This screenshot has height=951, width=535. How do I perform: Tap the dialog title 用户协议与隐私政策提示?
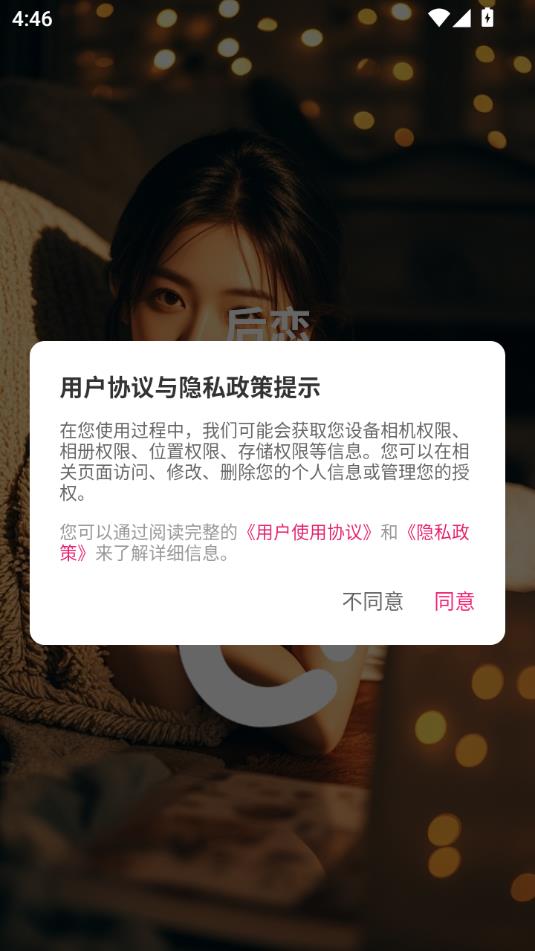189,388
